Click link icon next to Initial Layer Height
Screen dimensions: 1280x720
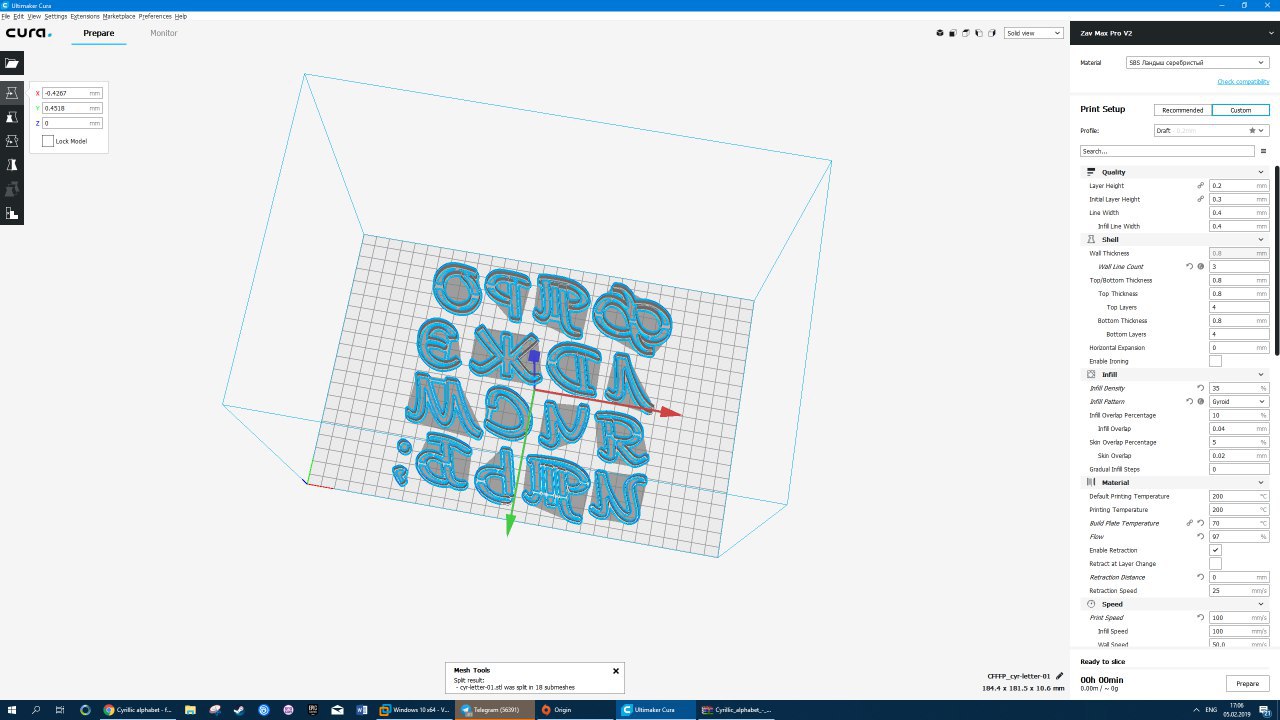click(1201, 199)
